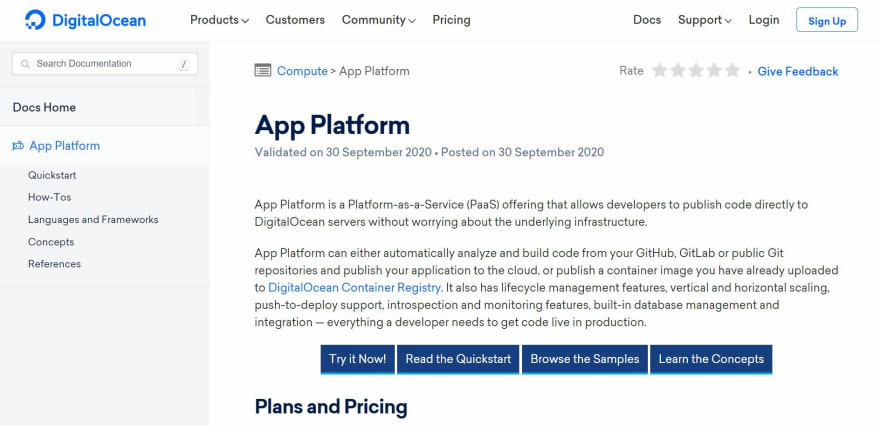Viewport: 880px width, 426px height.
Task: Expand the Support dropdown menu
Action: click(705, 20)
